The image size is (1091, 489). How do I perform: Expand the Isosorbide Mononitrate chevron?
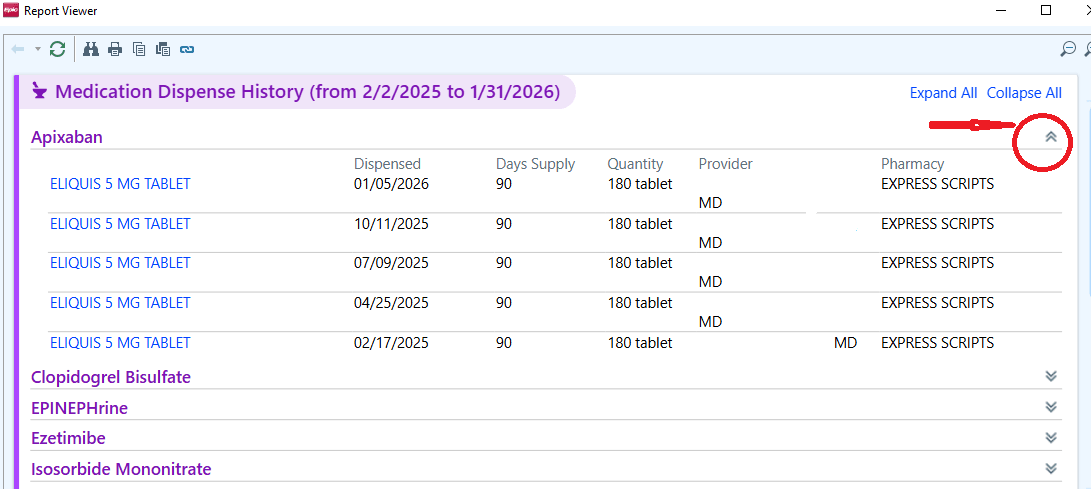click(1051, 468)
